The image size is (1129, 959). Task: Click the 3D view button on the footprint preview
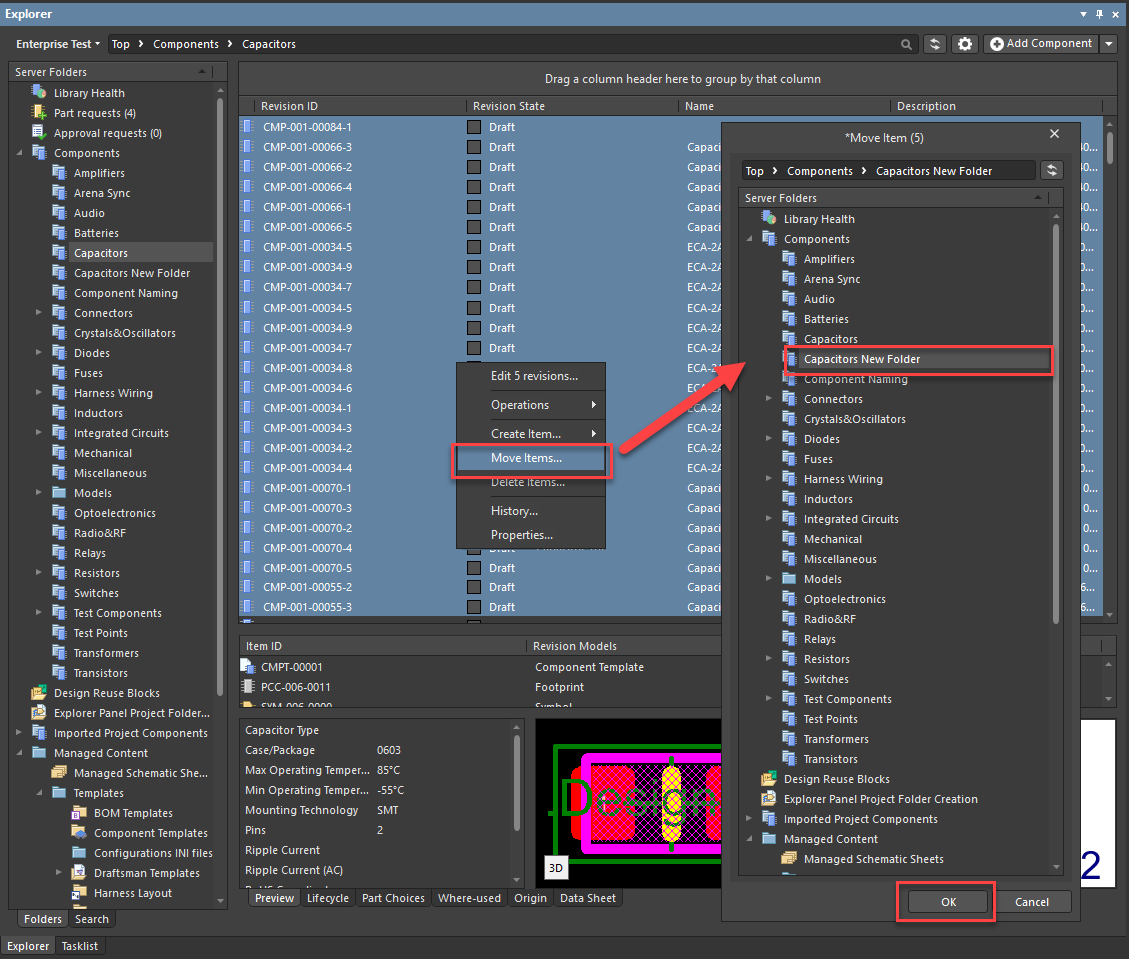tap(556, 868)
